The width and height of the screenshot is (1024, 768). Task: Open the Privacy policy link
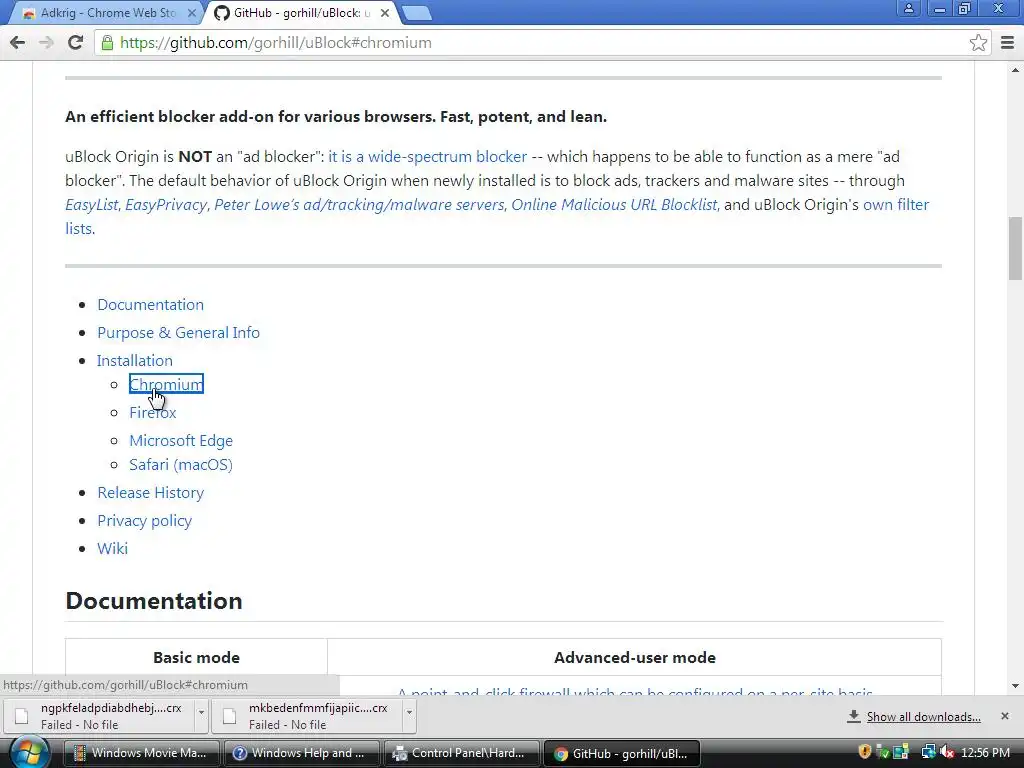[x=144, y=521]
